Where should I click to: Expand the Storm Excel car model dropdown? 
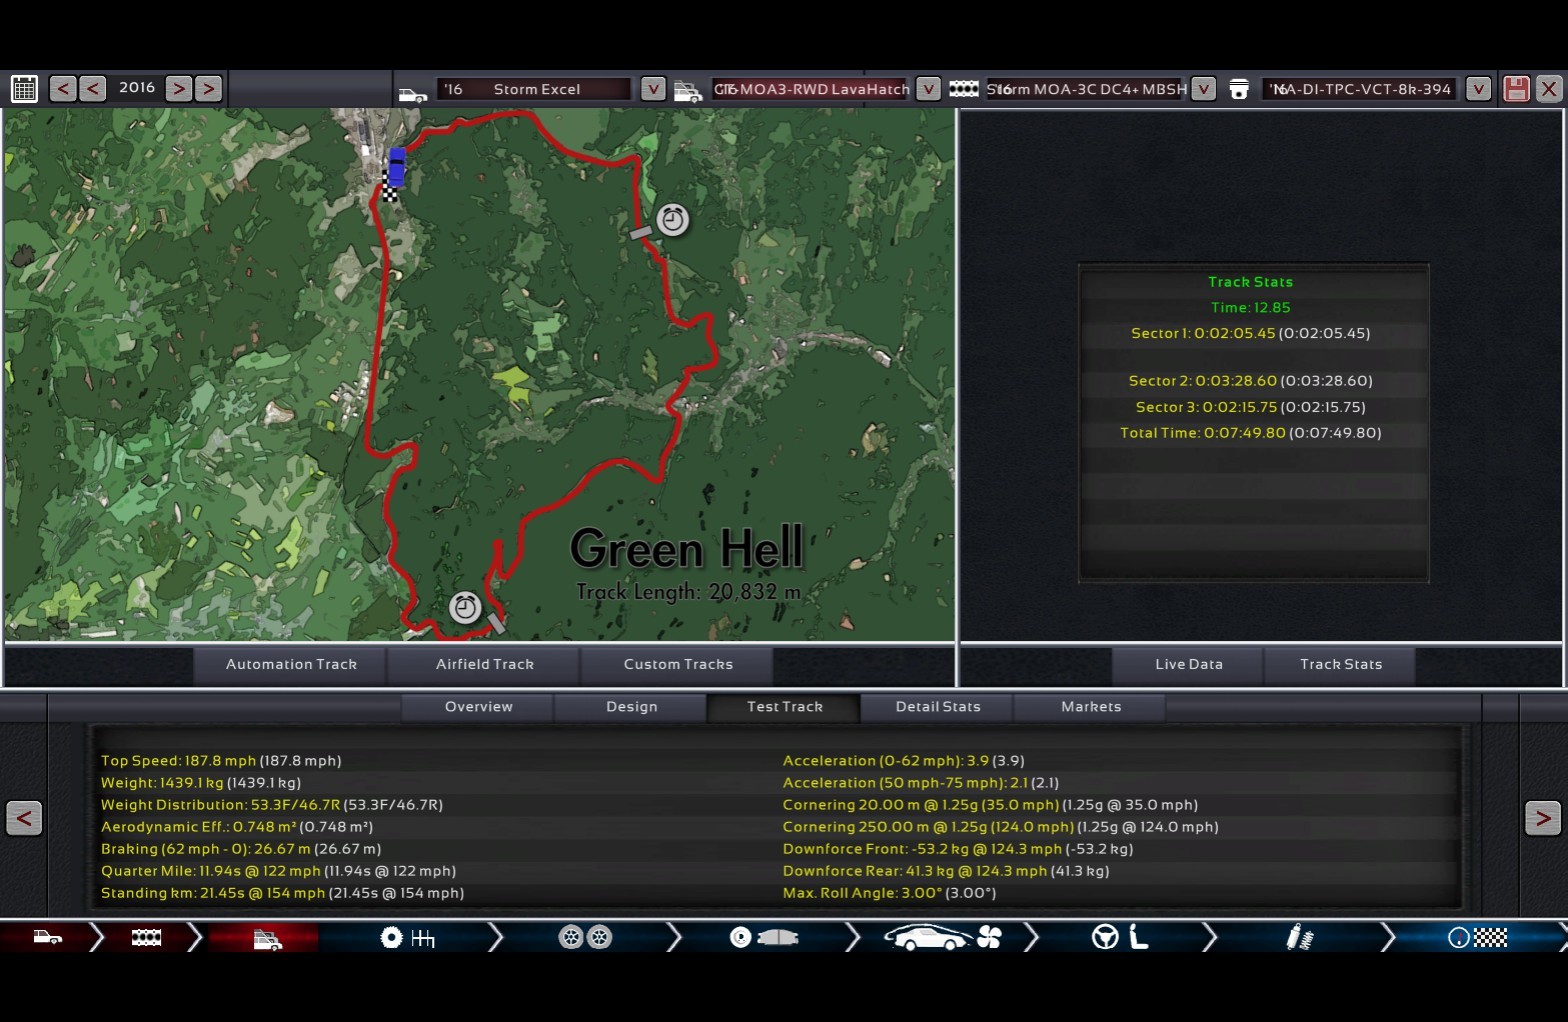click(652, 89)
